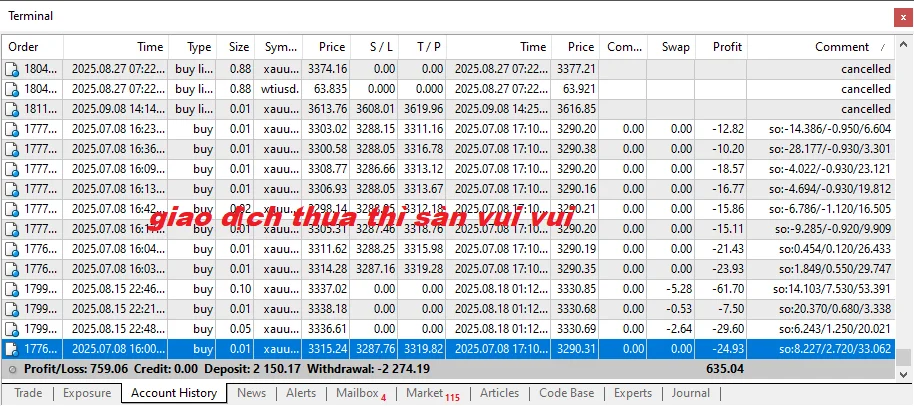Sort by the S / L column header

point(374,47)
